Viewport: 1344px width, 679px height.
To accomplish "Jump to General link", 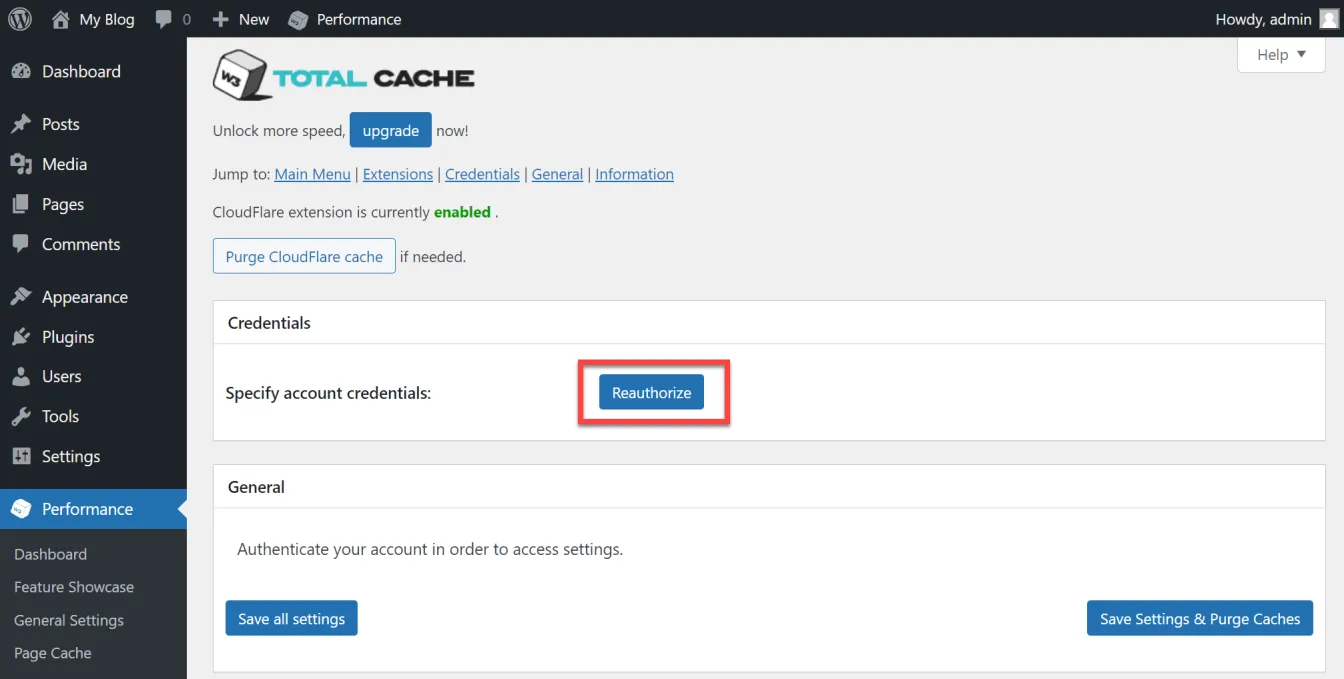I will tap(557, 174).
